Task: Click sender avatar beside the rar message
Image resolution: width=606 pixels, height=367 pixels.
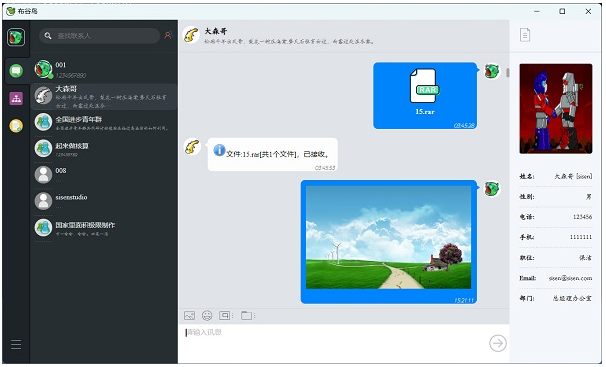Action: pyautogui.click(x=492, y=71)
